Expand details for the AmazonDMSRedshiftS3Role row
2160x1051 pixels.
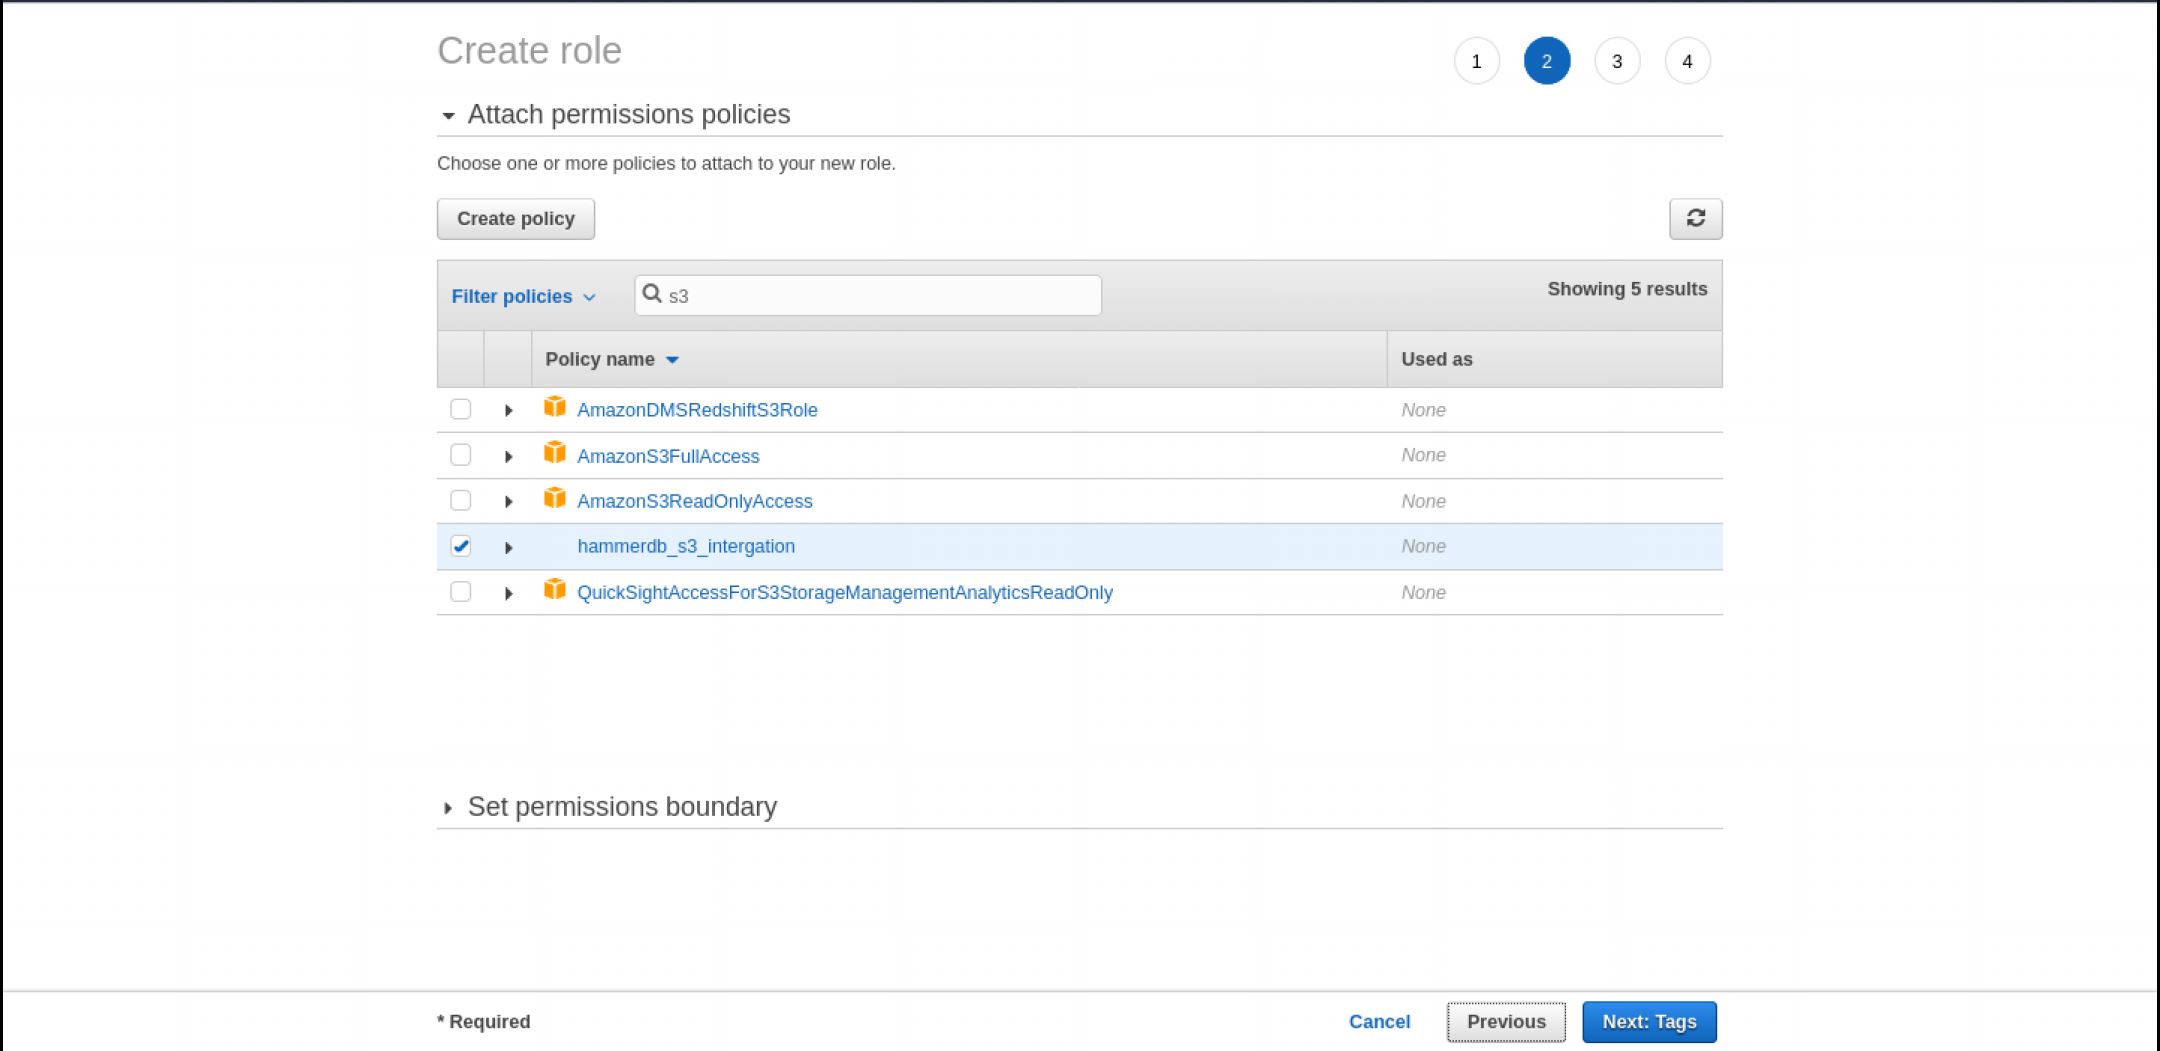tap(508, 410)
